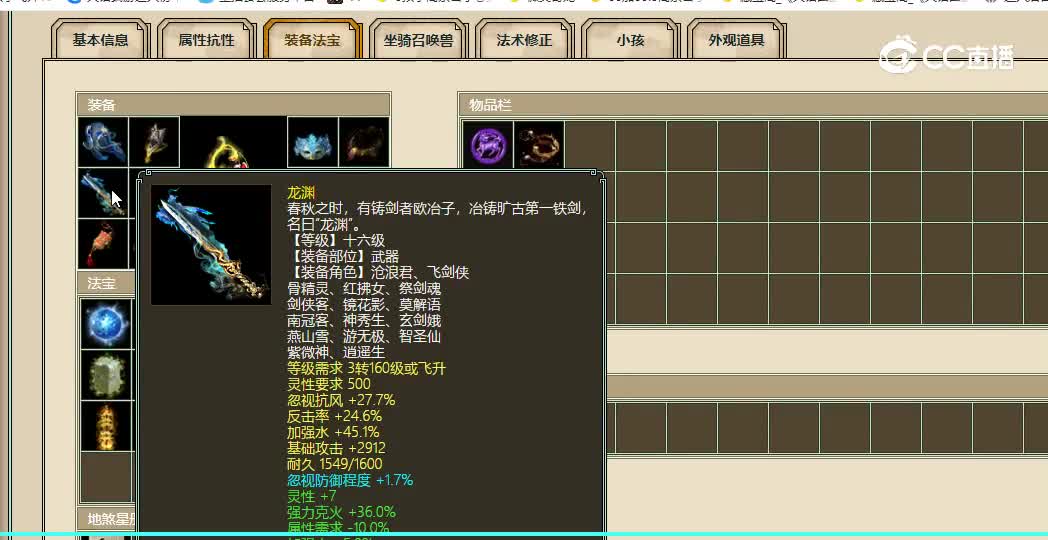Click the 南冠客、神秀生、玄剑娥 line

click(364, 321)
